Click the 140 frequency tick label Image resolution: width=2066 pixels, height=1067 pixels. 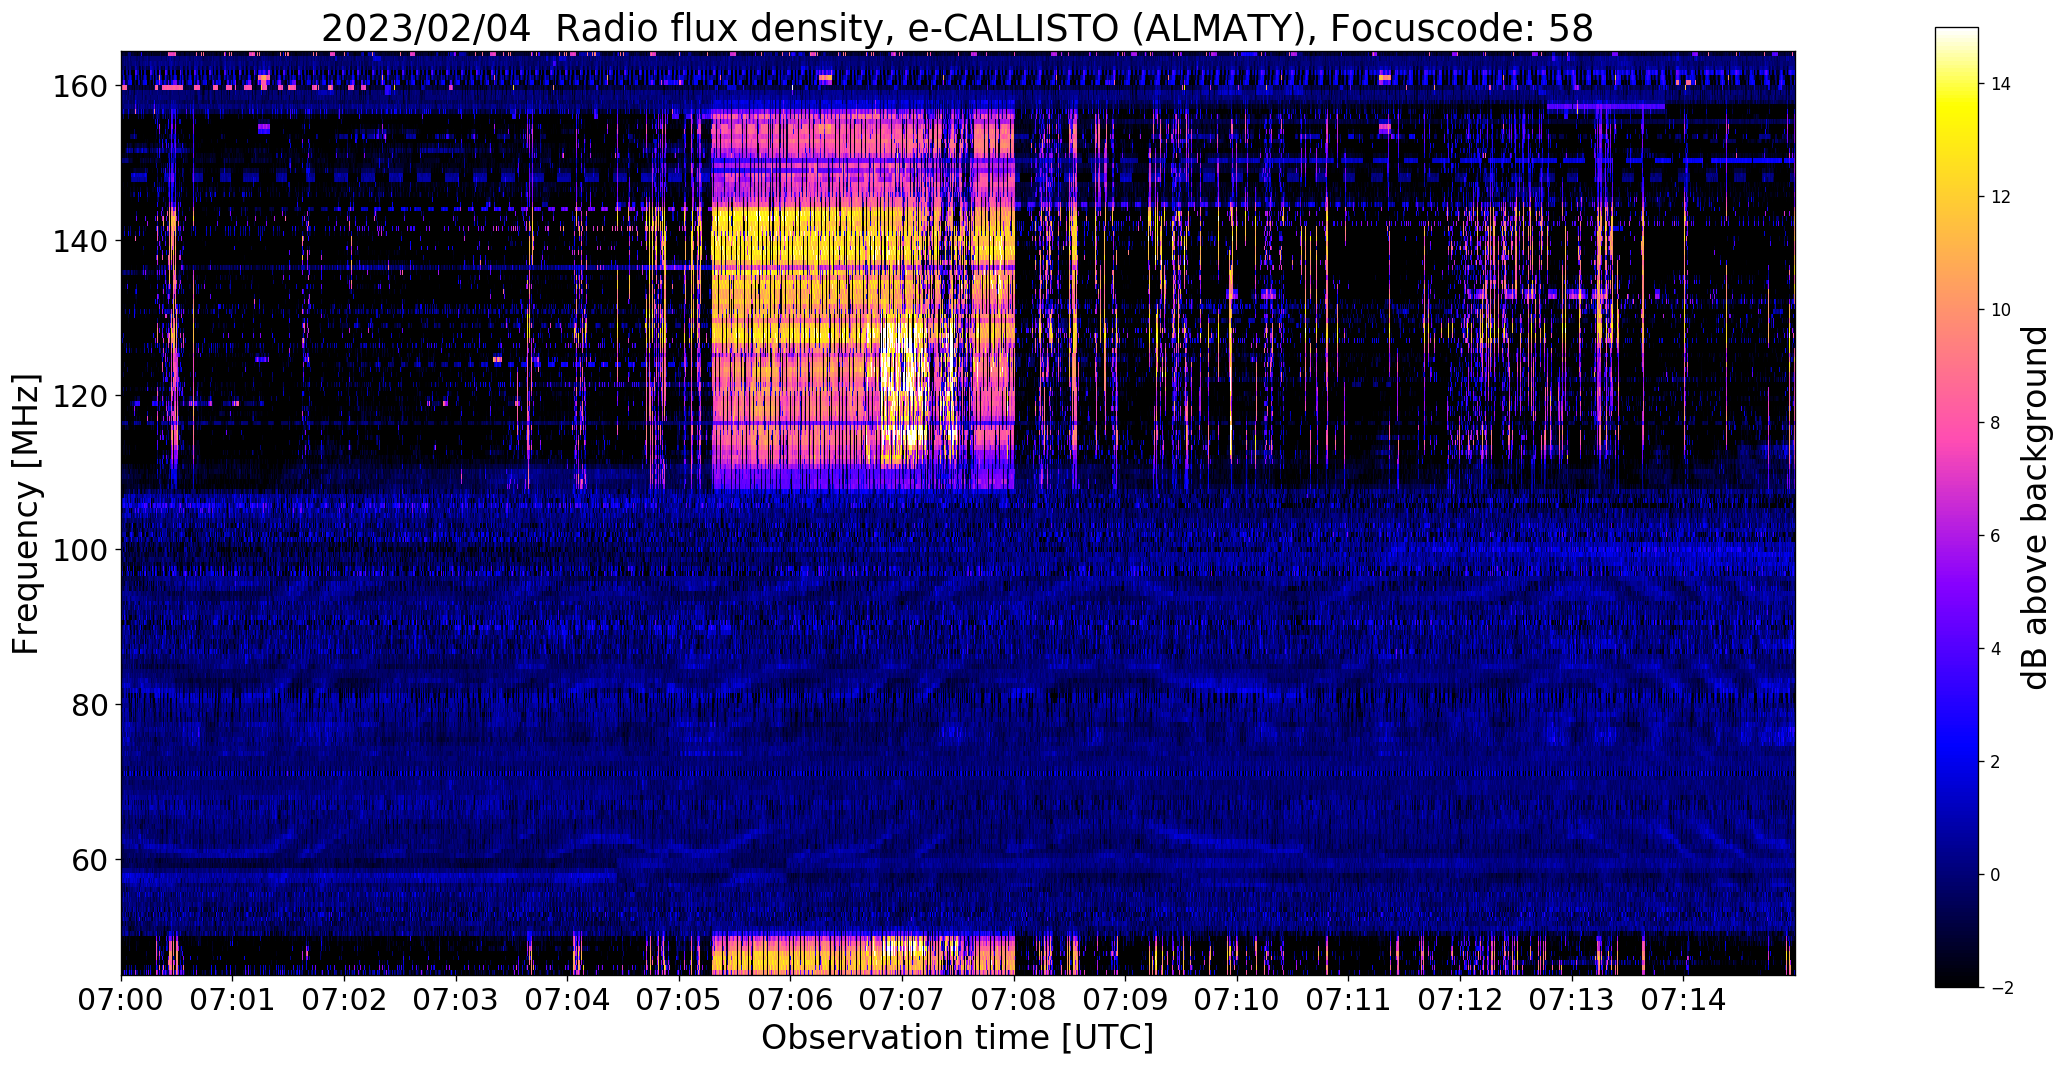coord(81,241)
